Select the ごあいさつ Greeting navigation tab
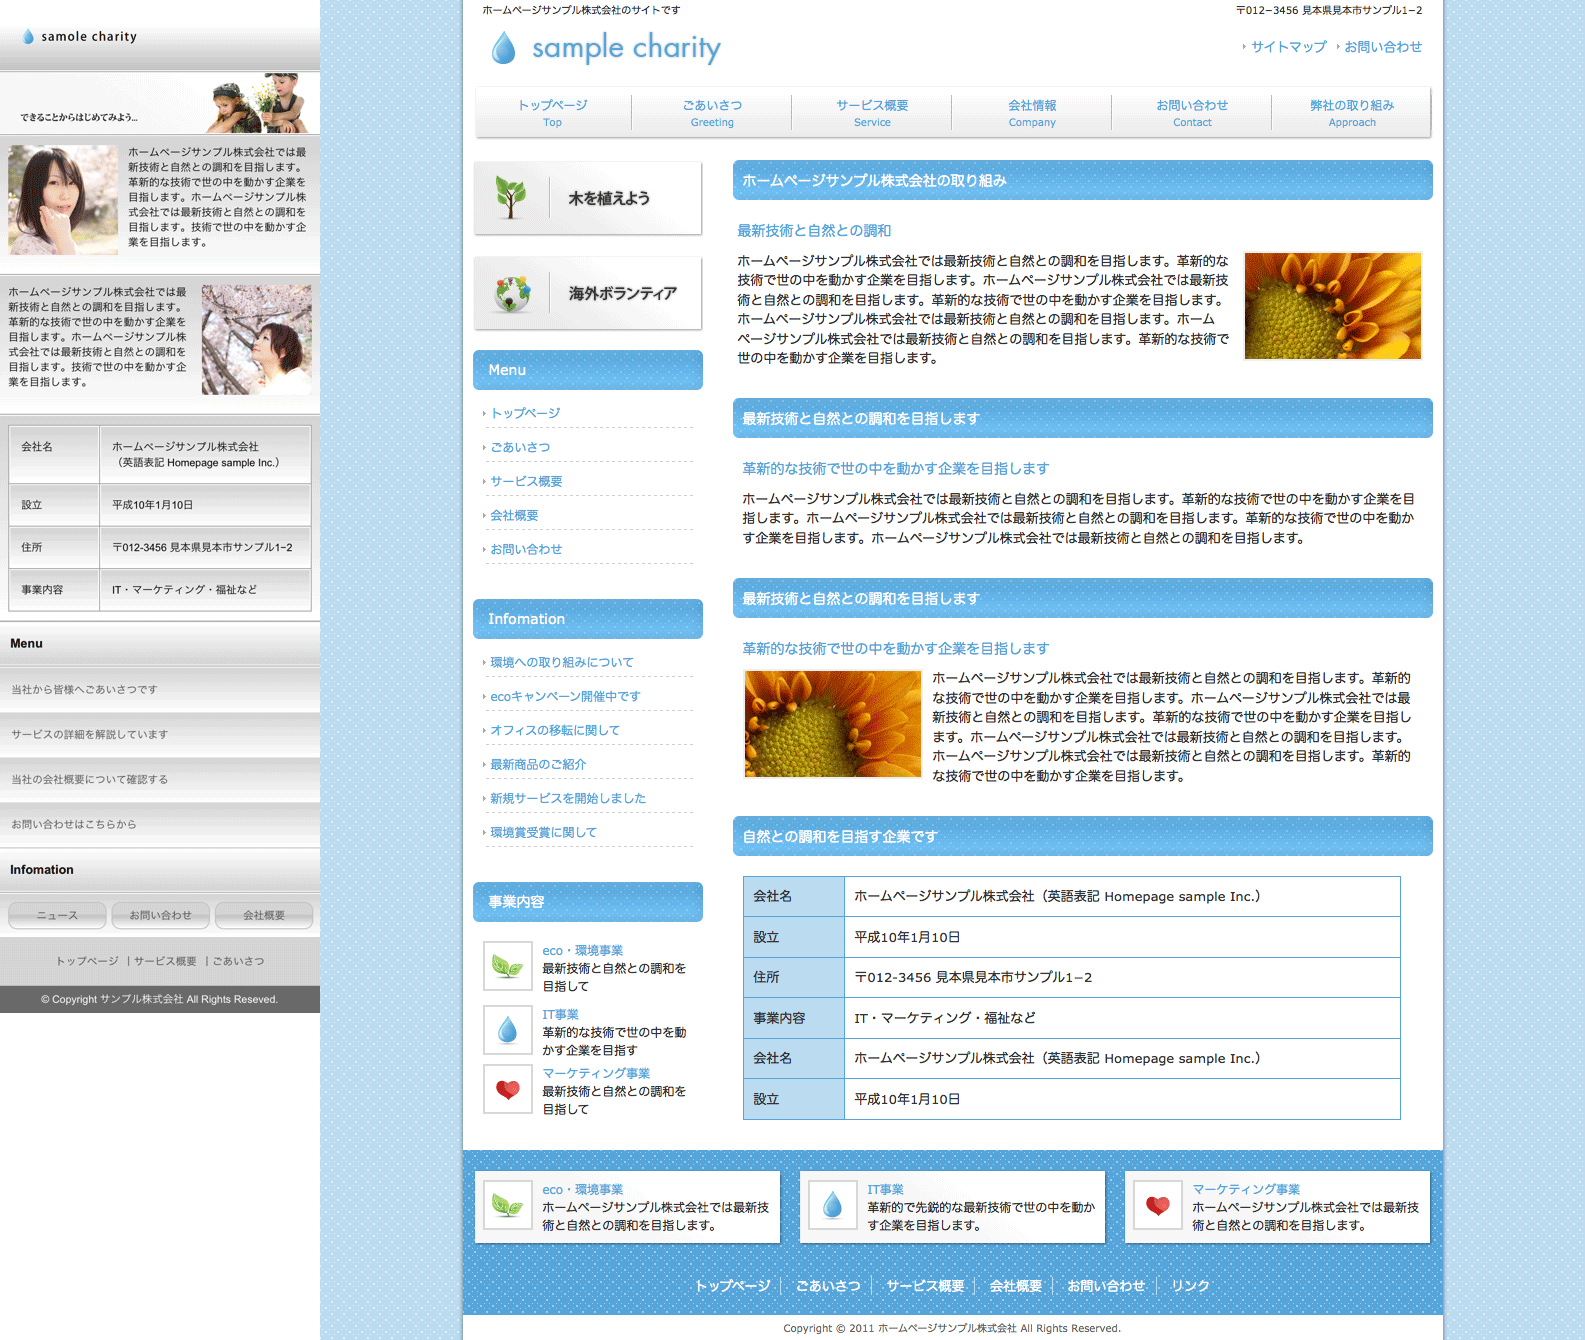Viewport: 1585px width, 1340px height. [x=712, y=112]
